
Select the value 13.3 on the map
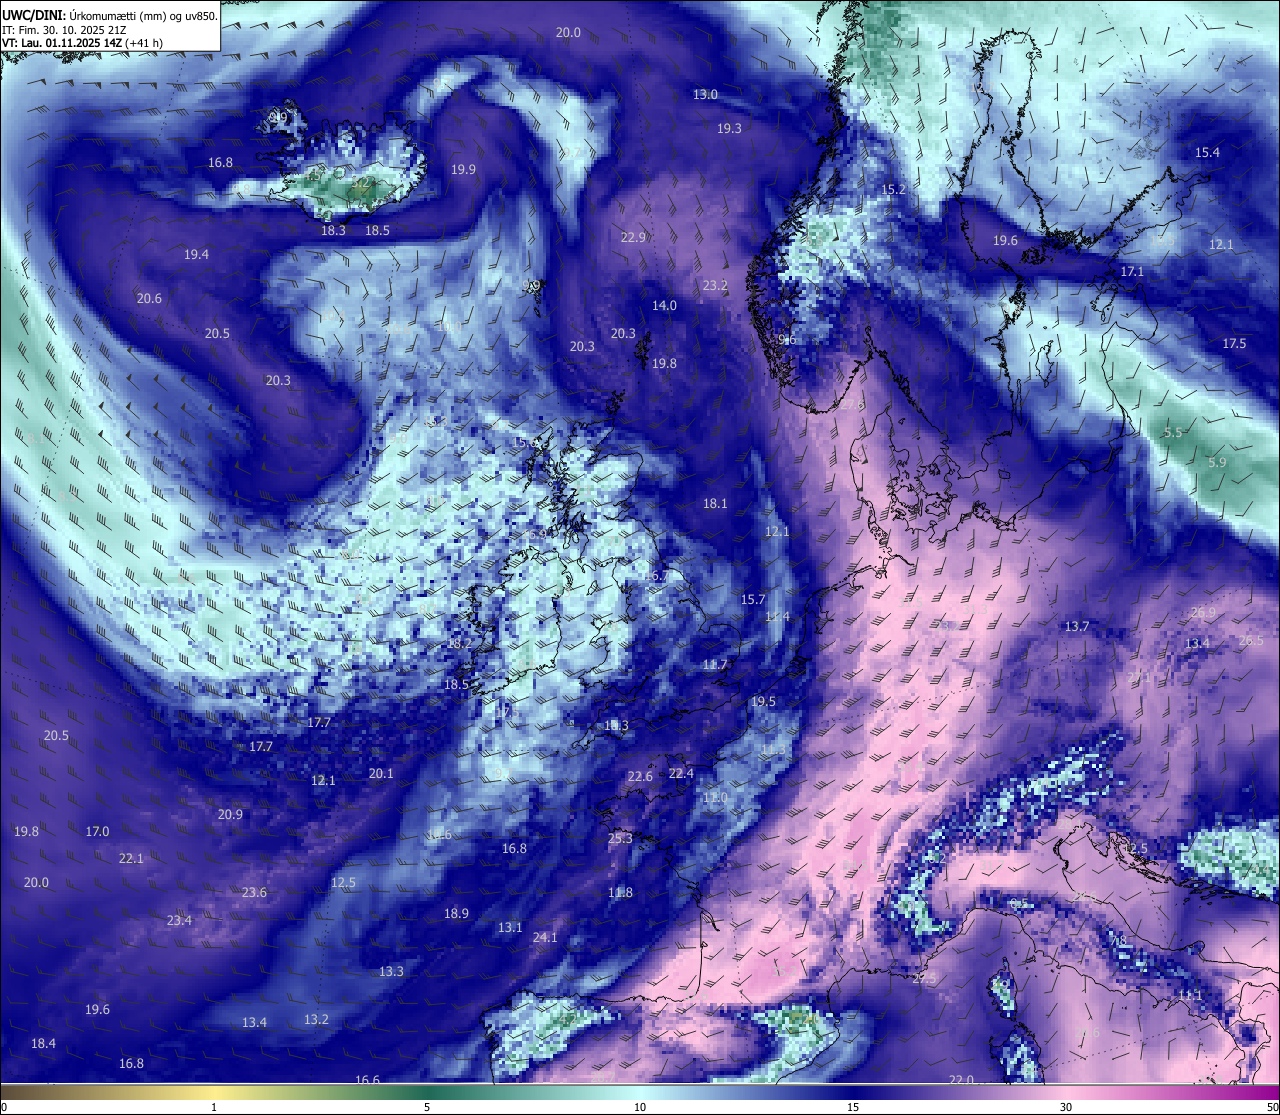click(x=391, y=971)
